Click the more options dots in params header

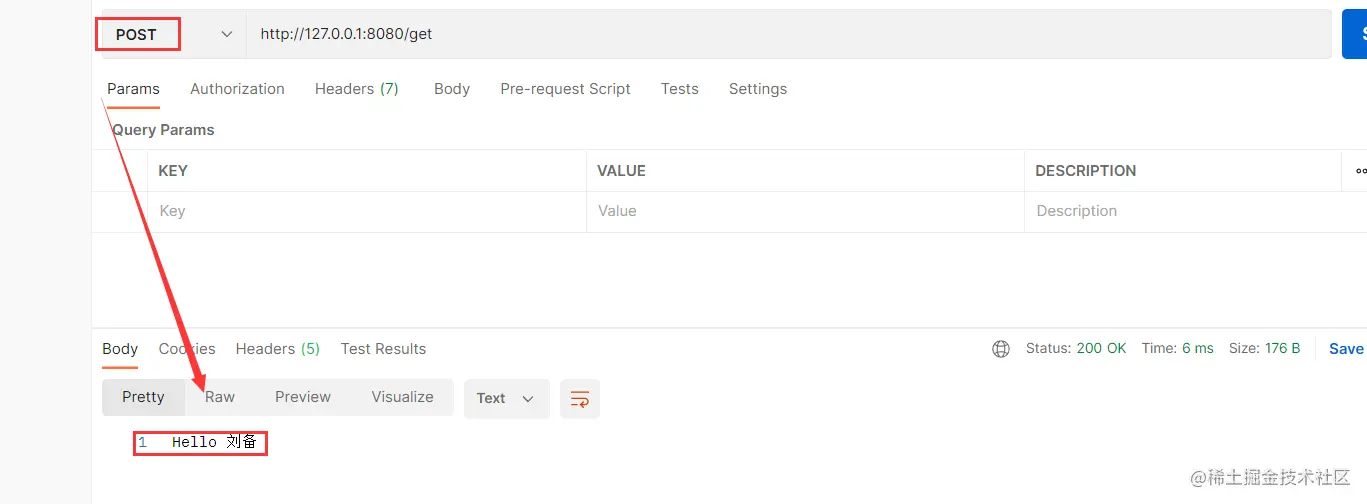click(x=1360, y=171)
